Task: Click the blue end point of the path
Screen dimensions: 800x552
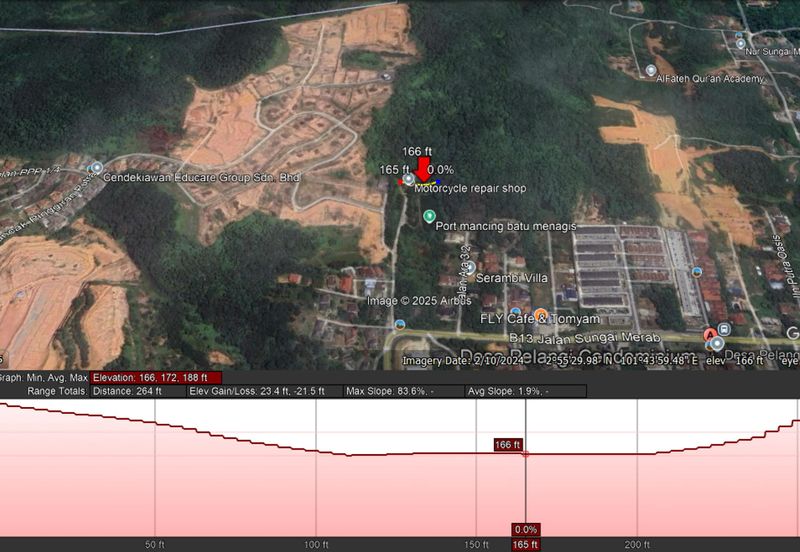Action: [438, 182]
